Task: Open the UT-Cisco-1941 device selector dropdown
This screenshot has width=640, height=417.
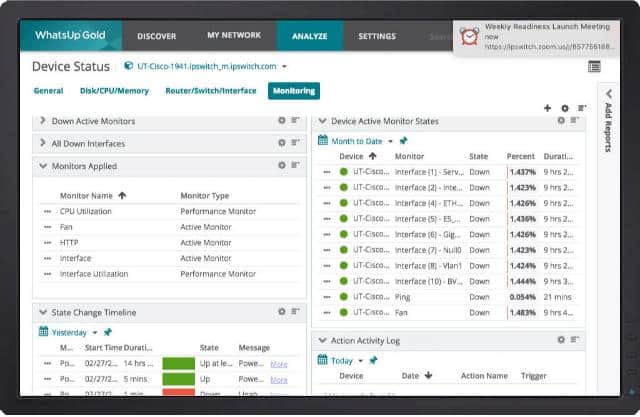Action: pyautogui.click(x=284, y=67)
